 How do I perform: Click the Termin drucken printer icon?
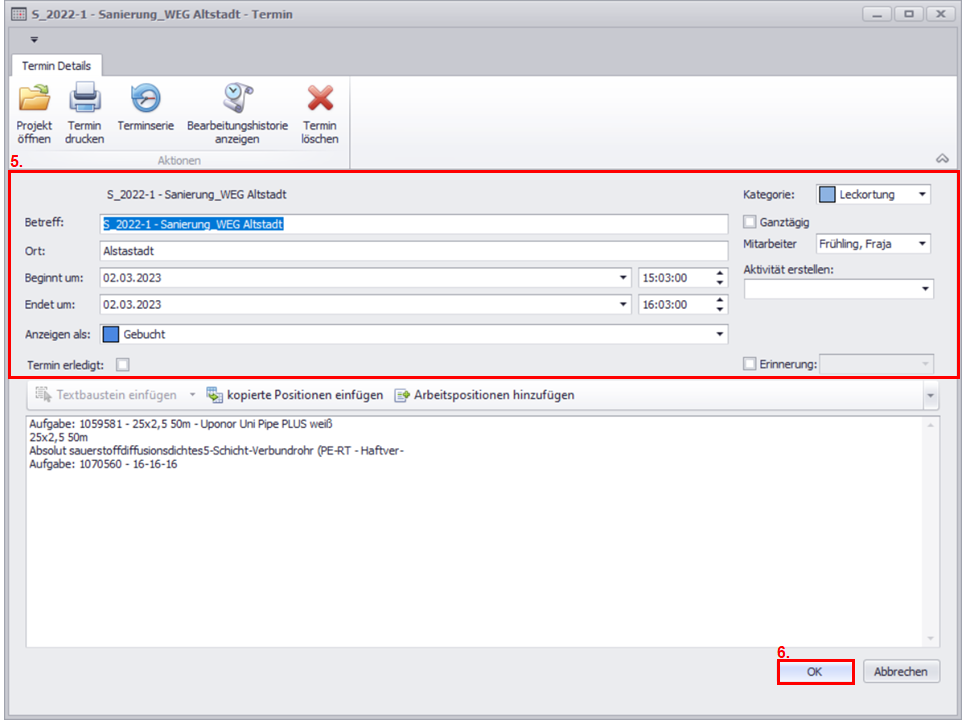pyautogui.click(x=84, y=99)
